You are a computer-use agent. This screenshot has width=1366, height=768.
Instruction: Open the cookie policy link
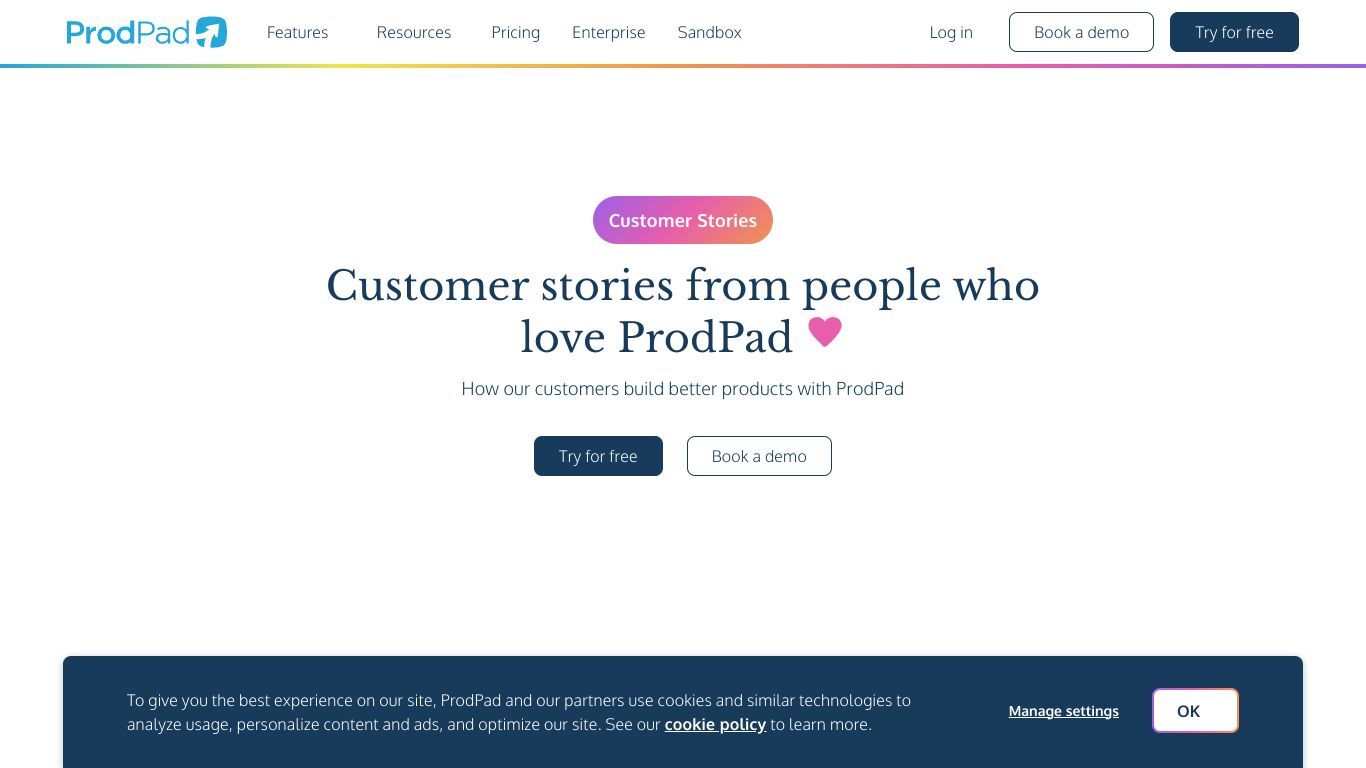pyautogui.click(x=715, y=724)
